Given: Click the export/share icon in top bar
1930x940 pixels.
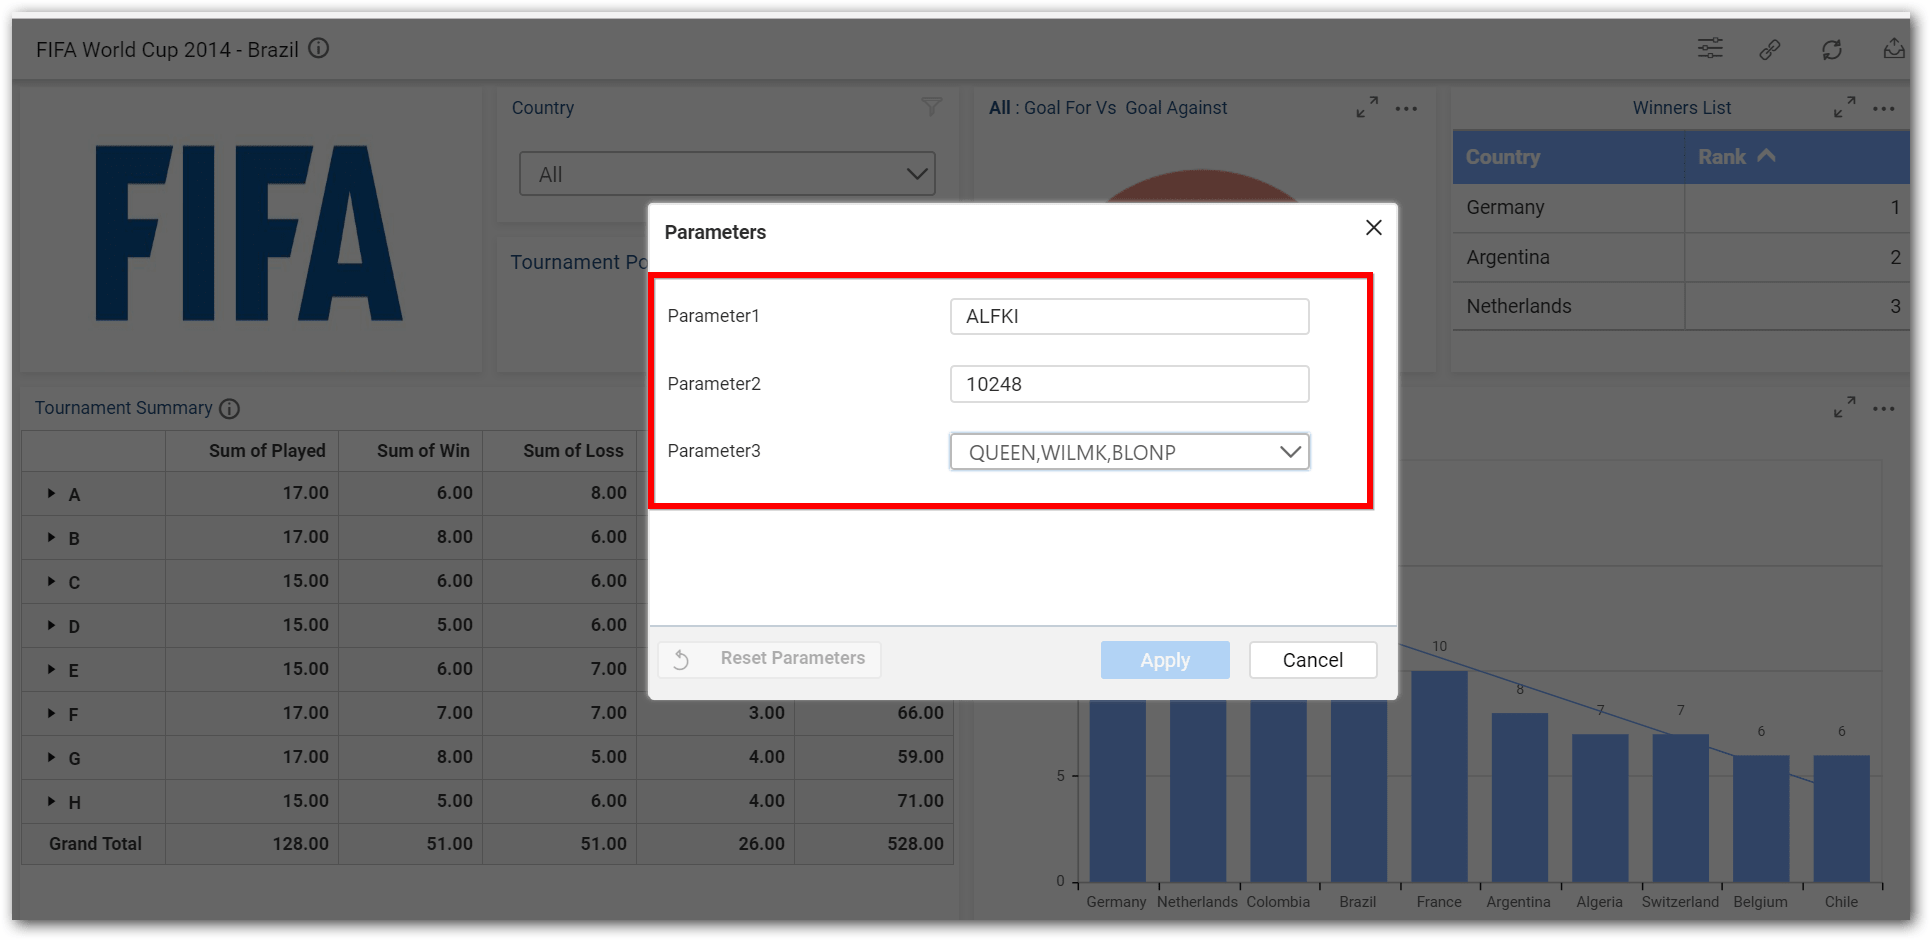Looking at the screenshot, I should [x=1893, y=49].
